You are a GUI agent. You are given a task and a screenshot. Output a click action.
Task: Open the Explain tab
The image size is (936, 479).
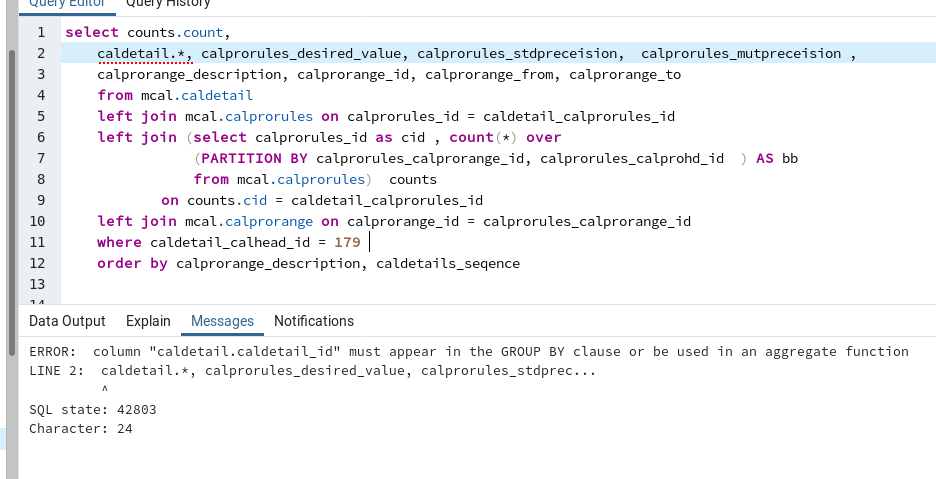148,321
